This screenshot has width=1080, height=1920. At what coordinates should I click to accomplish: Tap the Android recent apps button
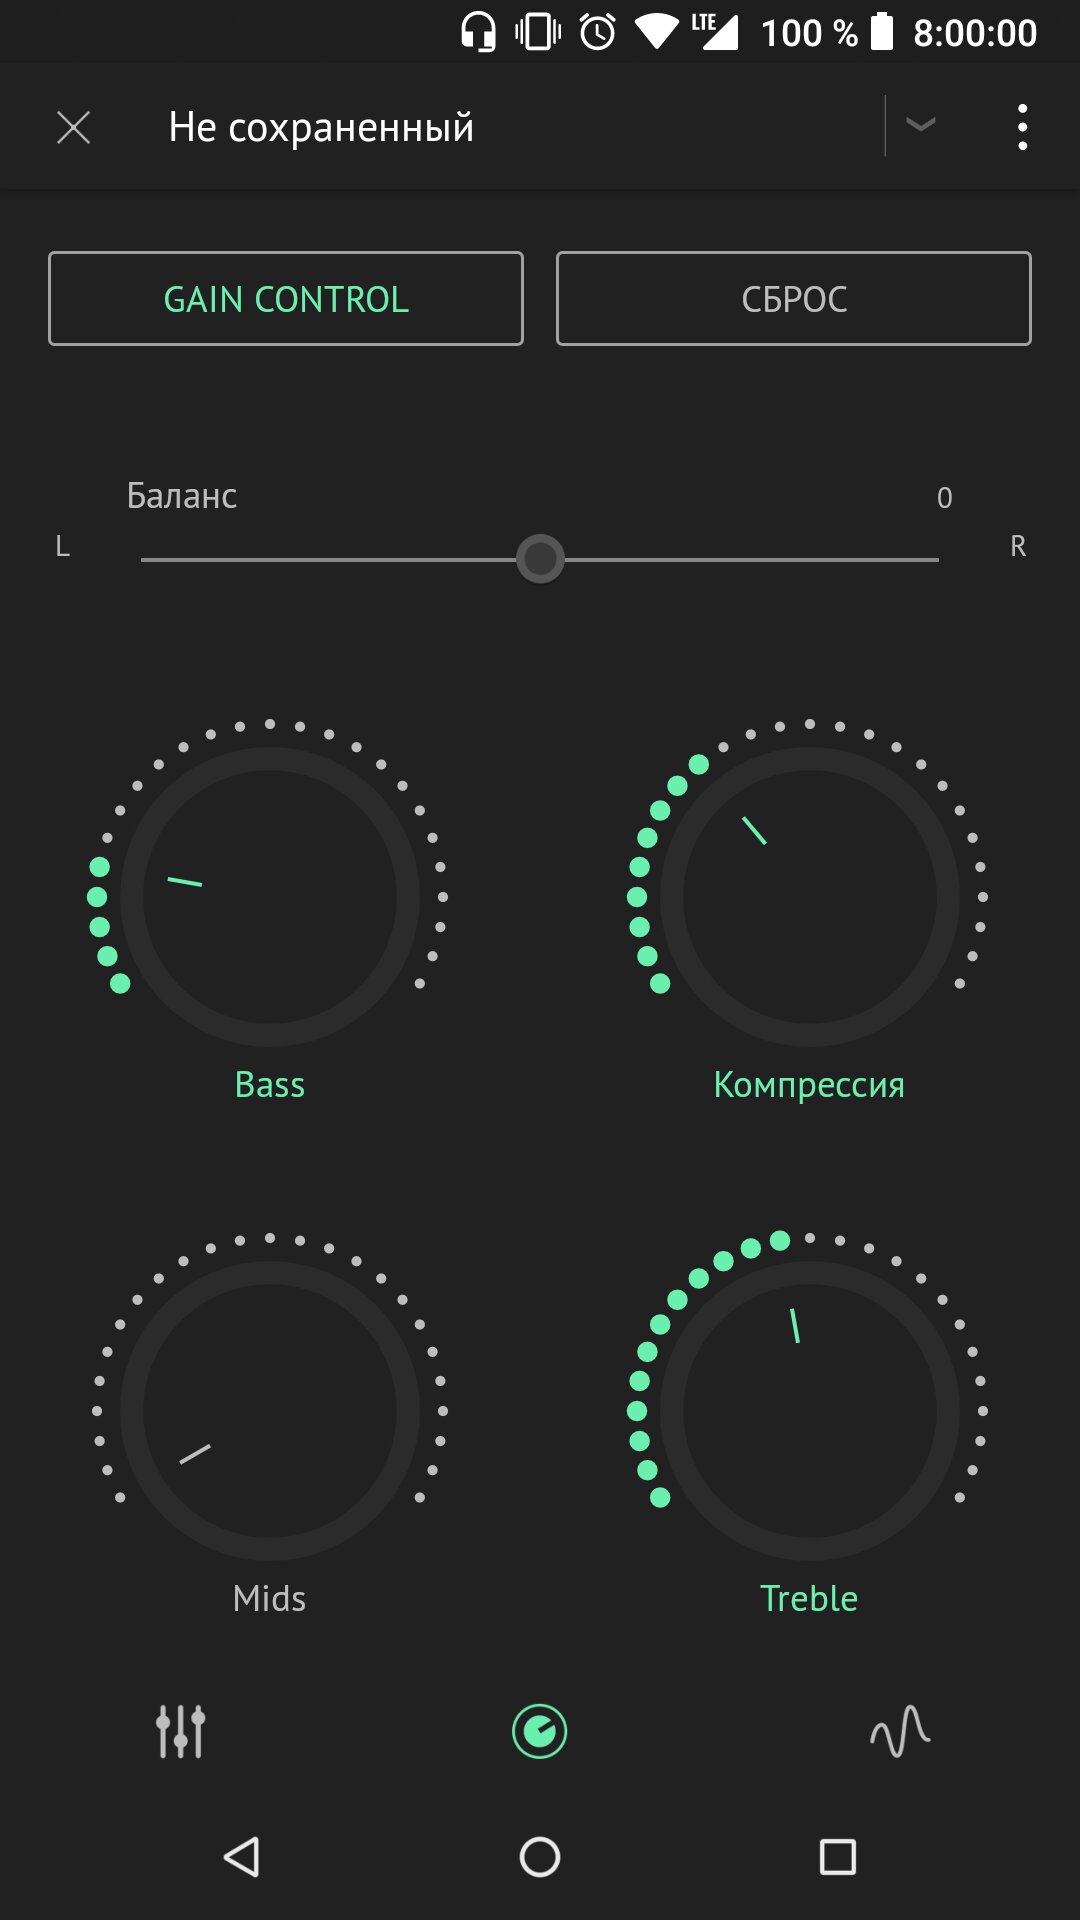click(838, 1857)
